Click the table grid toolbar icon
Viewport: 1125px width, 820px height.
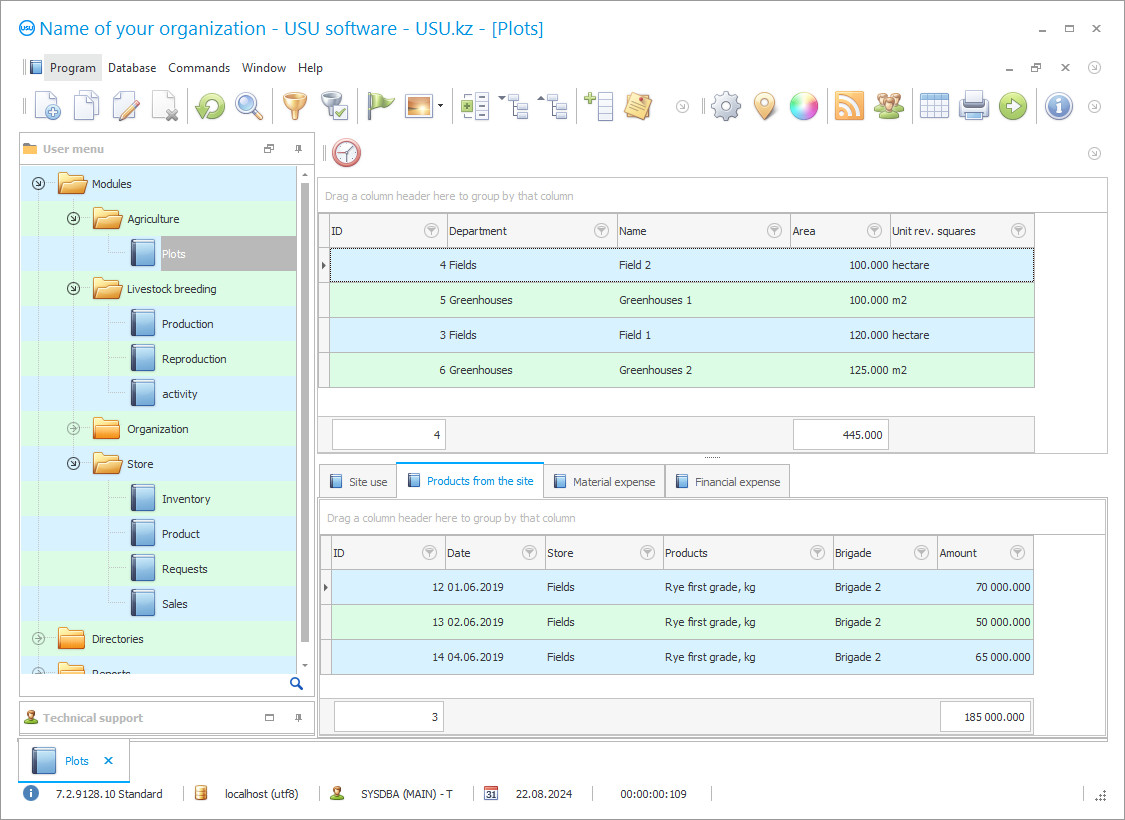tap(934, 106)
